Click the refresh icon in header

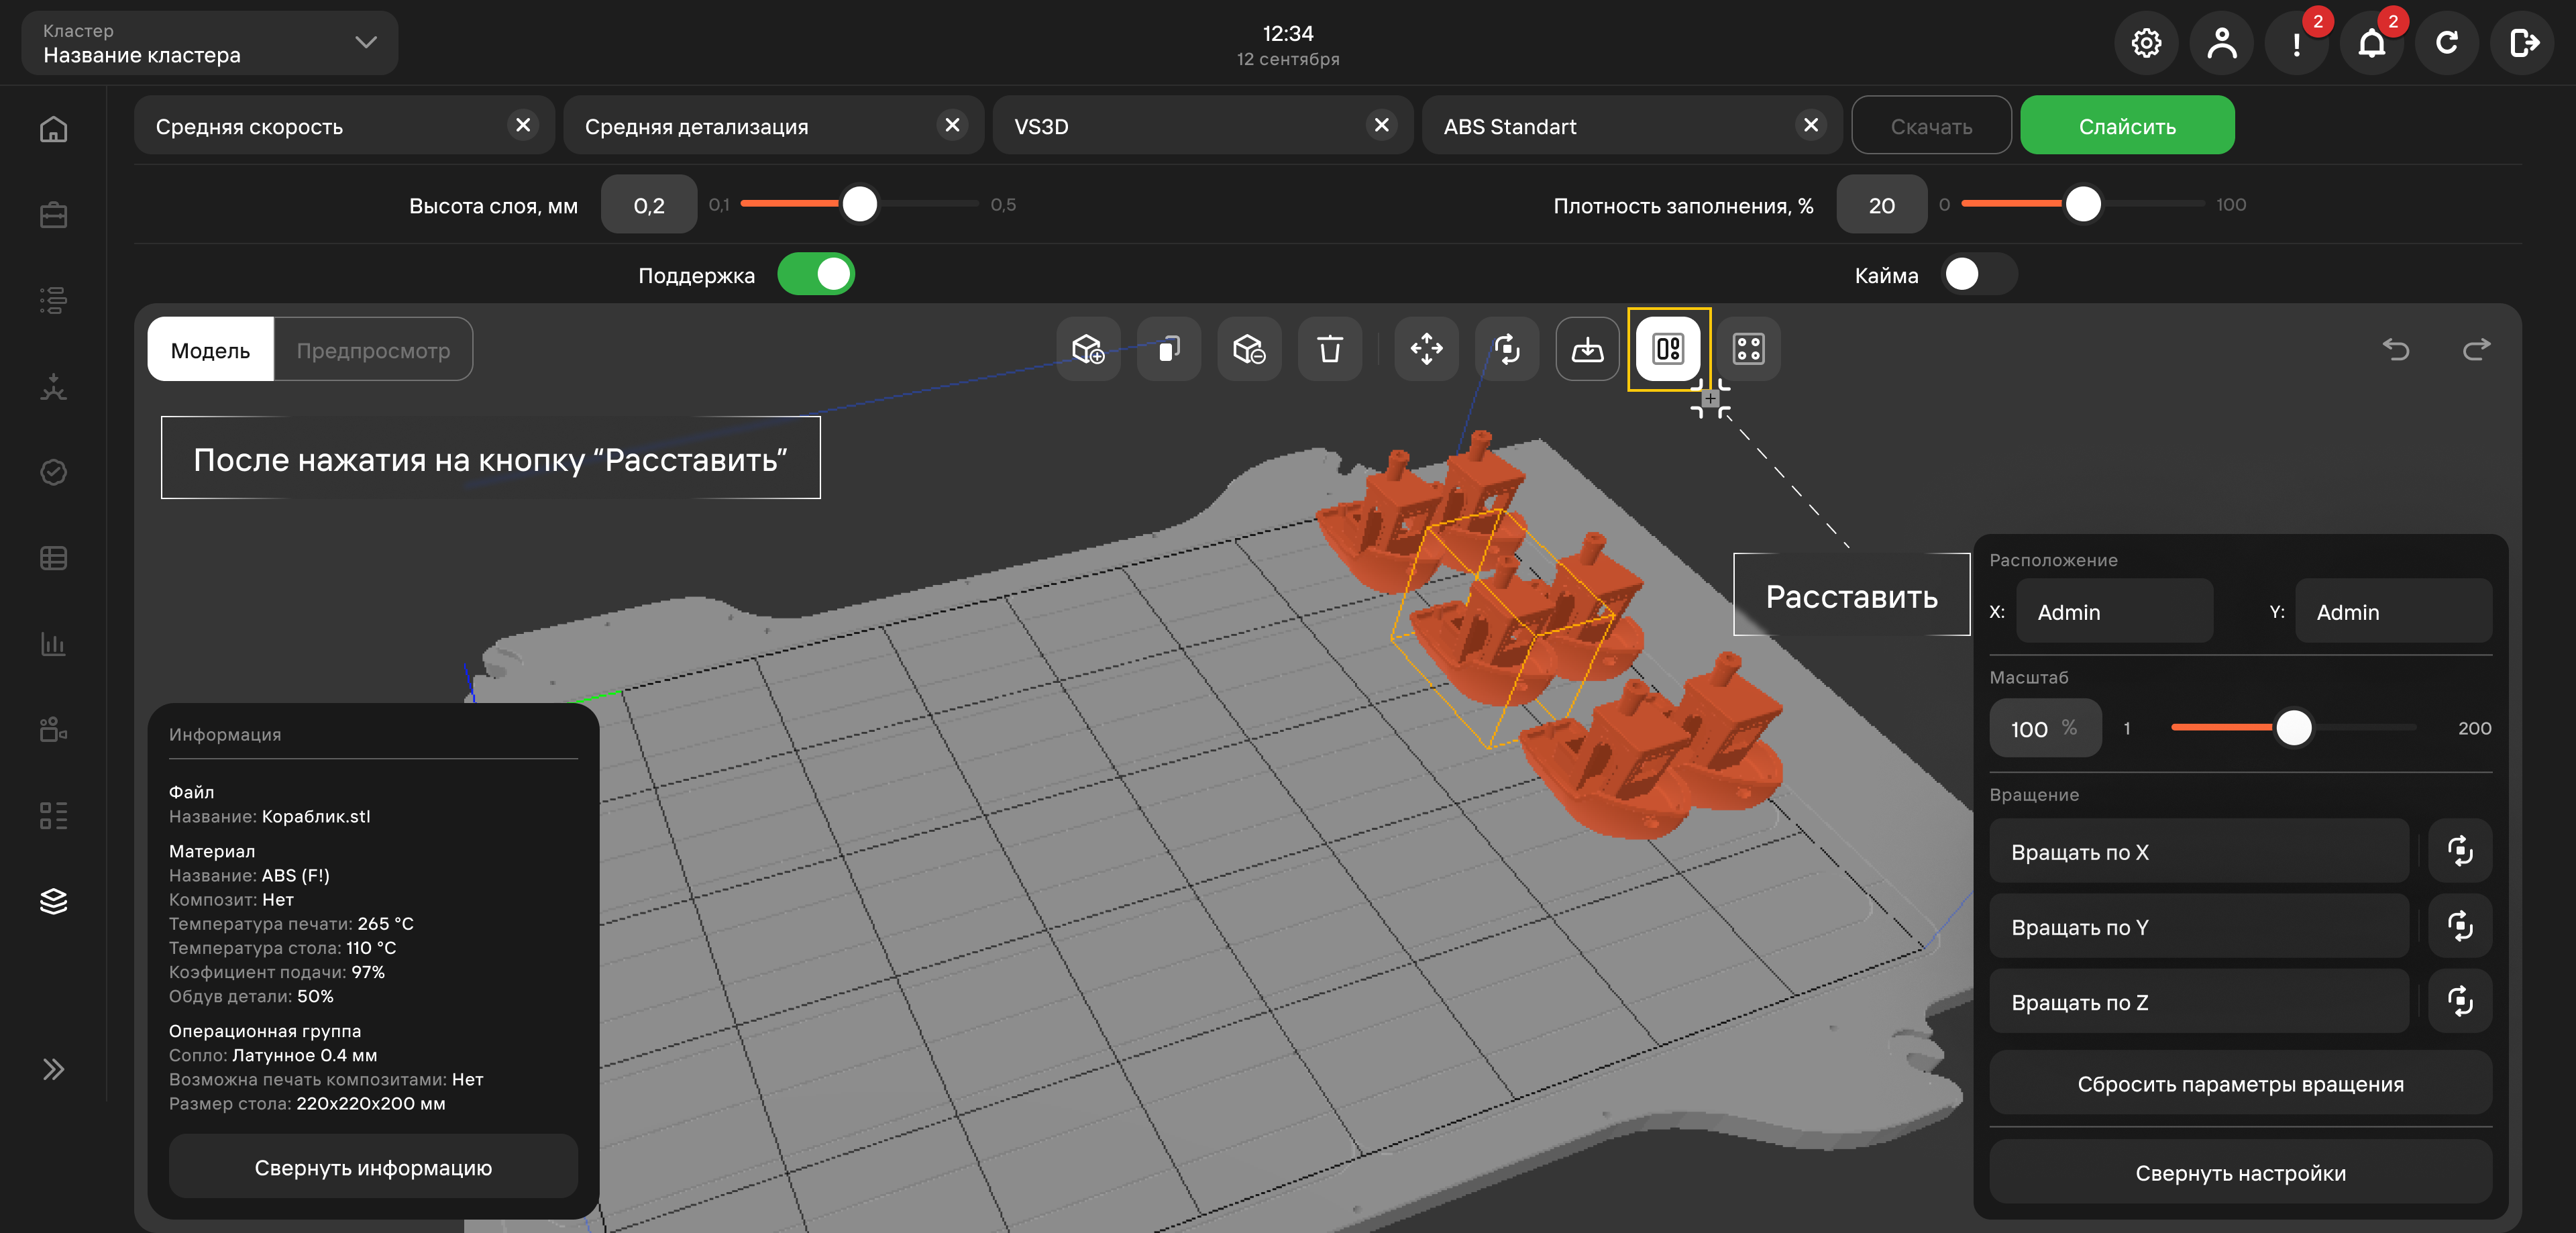tap(2447, 43)
